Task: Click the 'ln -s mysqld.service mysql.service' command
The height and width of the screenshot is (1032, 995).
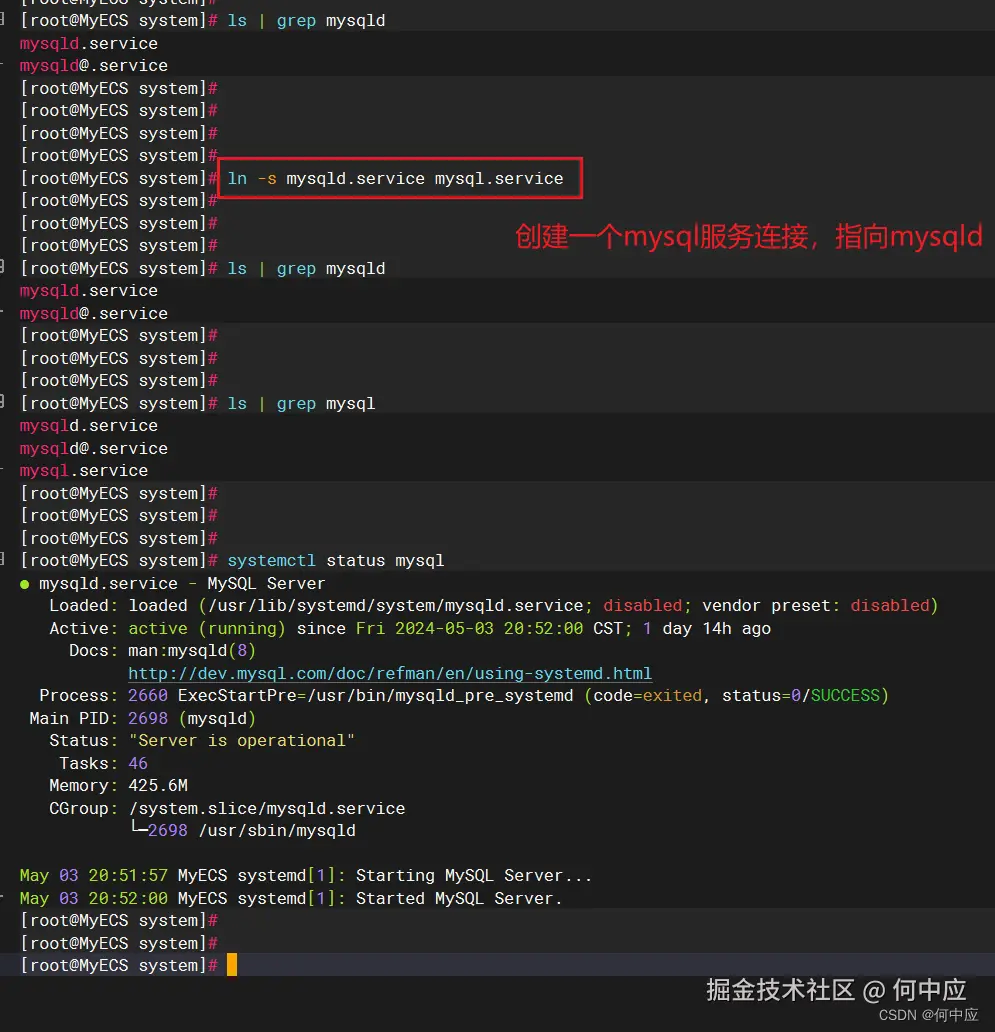Action: [x=395, y=178]
